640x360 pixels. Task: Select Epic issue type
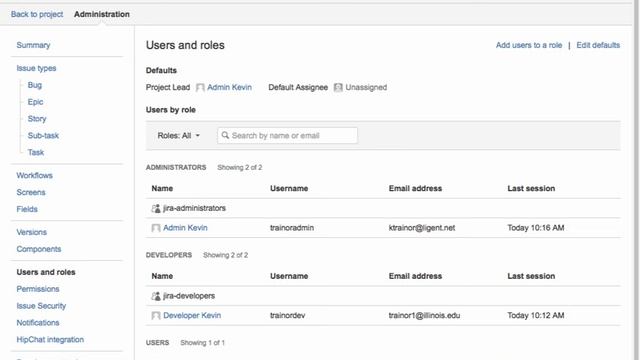point(36,102)
